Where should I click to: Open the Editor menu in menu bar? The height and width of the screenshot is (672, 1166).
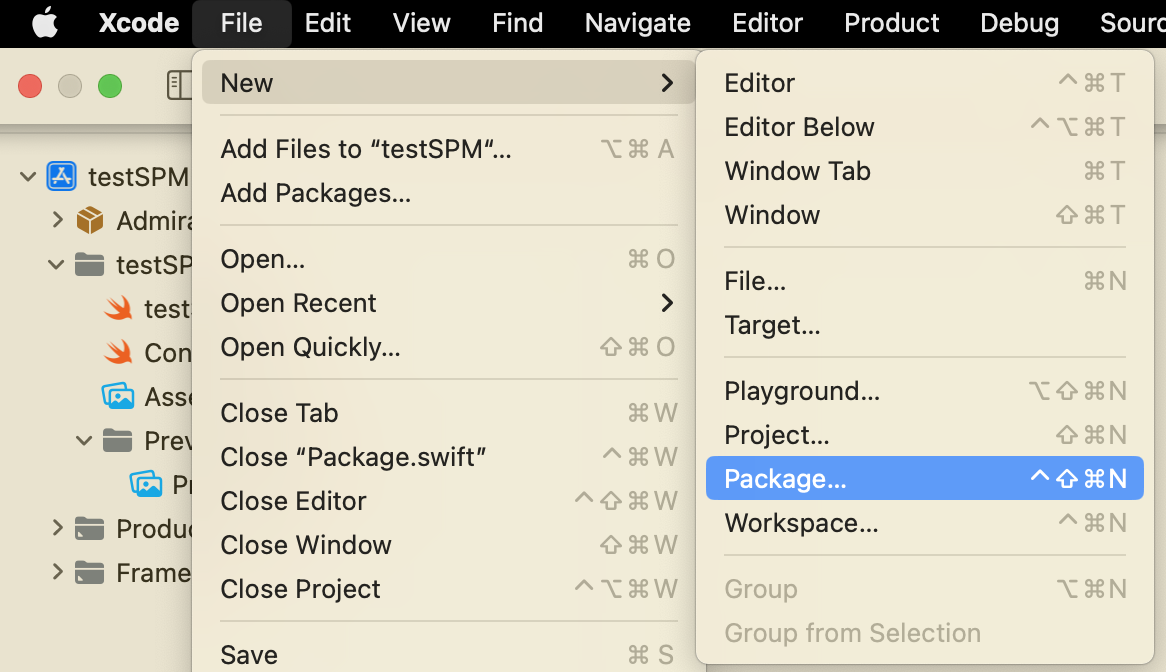(x=767, y=23)
